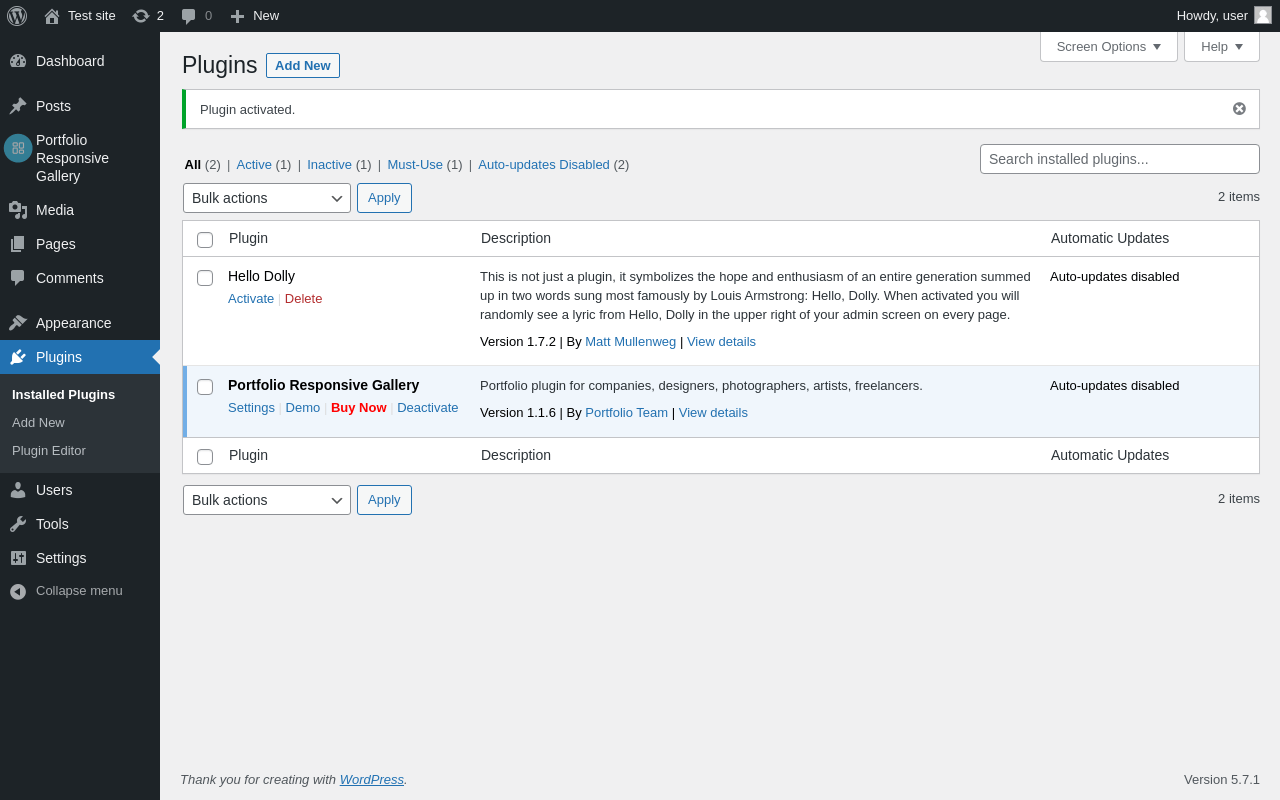Filter plugins by Inactive
Image resolution: width=1280 pixels, height=800 pixels.
click(x=329, y=165)
